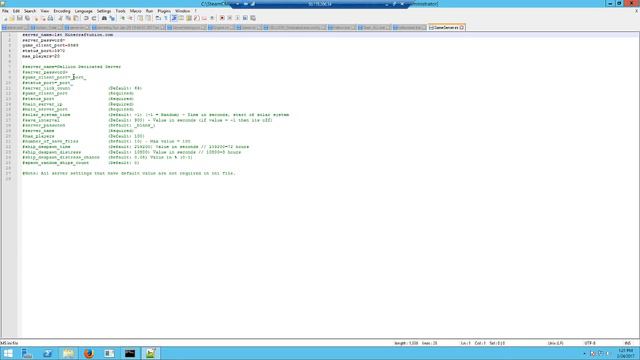Open the Edit menu

[x=16, y=11]
